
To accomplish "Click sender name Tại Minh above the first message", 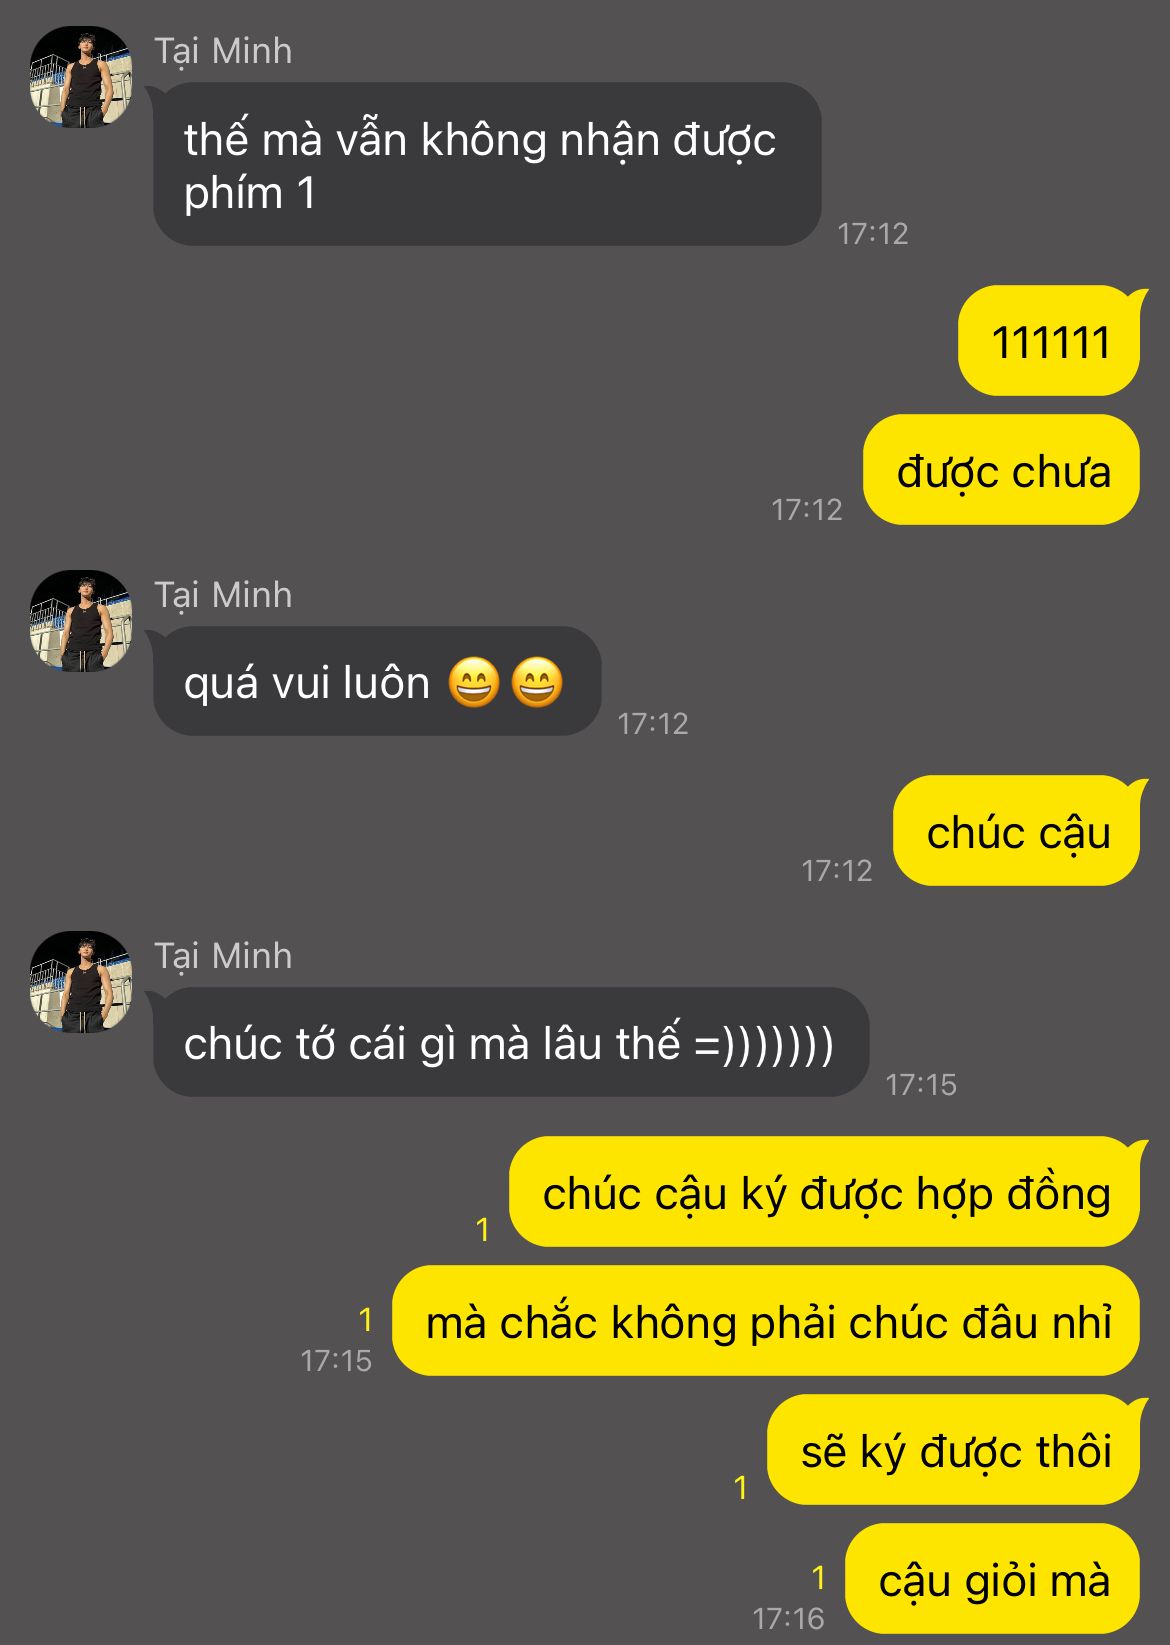I will [223, 51].
